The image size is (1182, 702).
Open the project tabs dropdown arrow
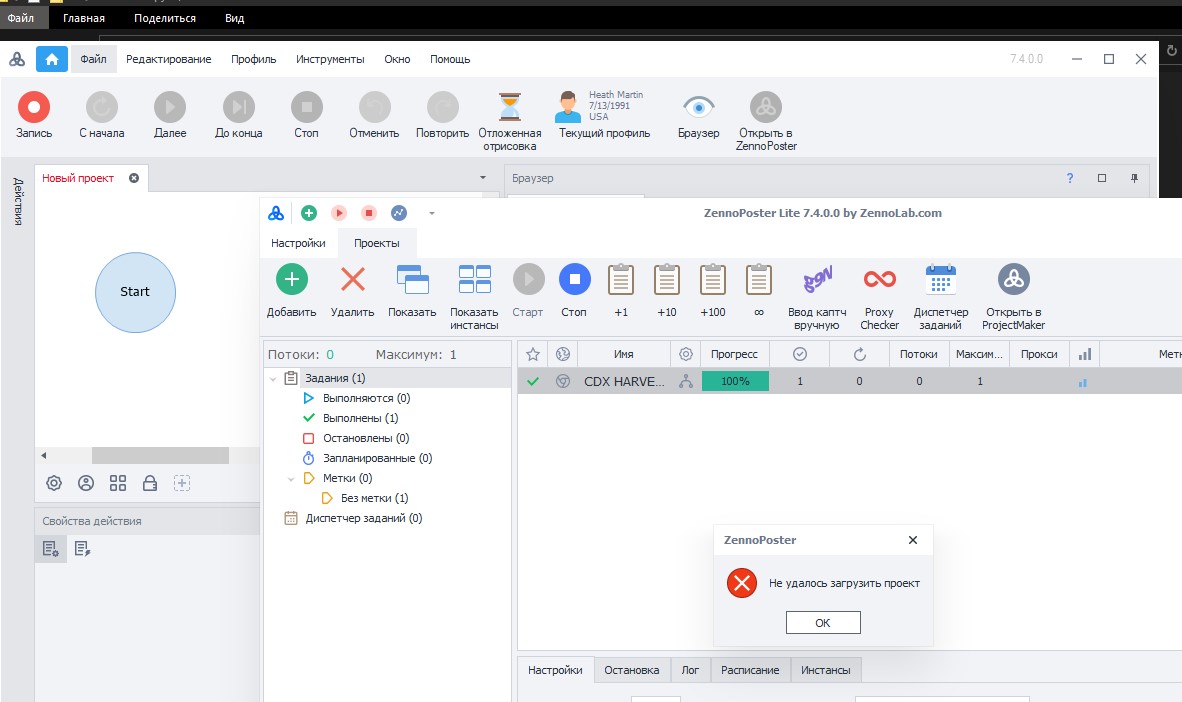pyautogui.click(x=483, y=178)
